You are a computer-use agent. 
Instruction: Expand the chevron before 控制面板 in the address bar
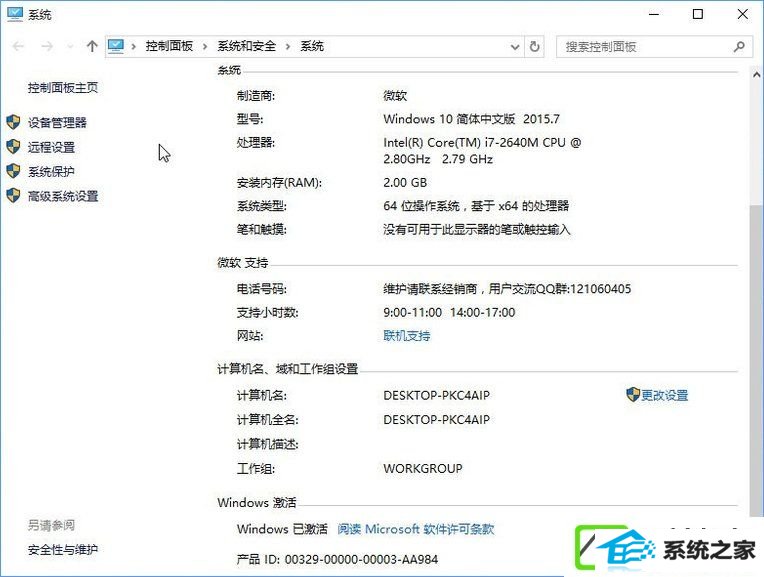pyautogui.click(x=134, y=47)
